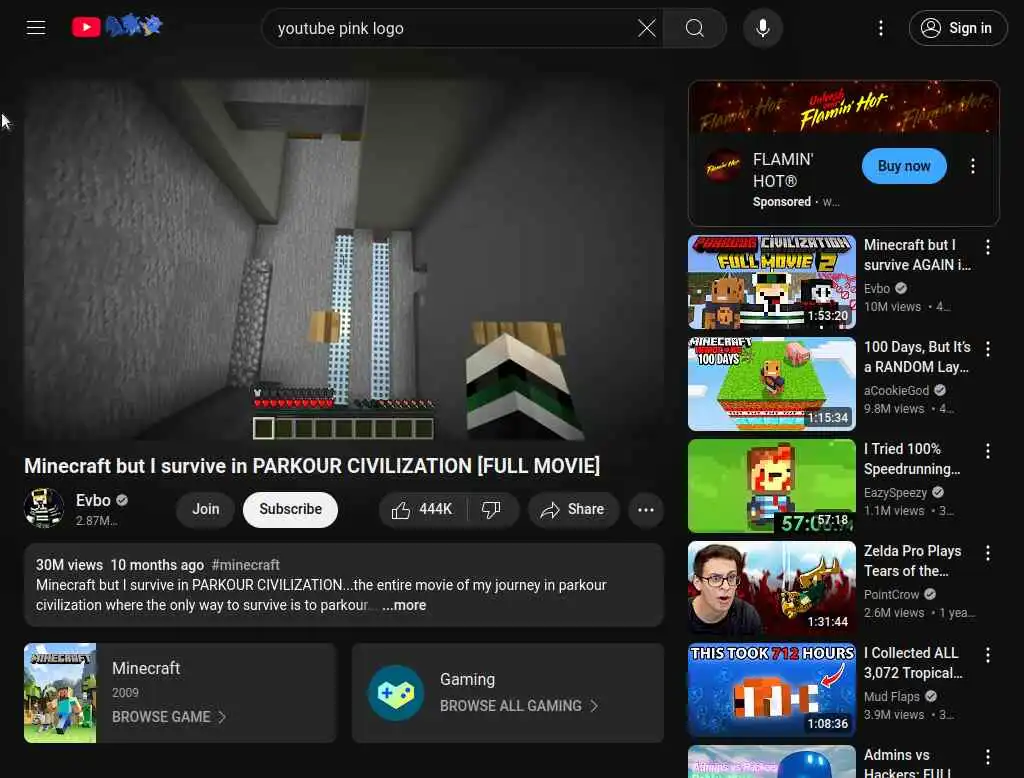The width and height of the screenshot is (1024, 778).
Task: Open options menu for Flamin' Hot ad
Action: [973, 166]
